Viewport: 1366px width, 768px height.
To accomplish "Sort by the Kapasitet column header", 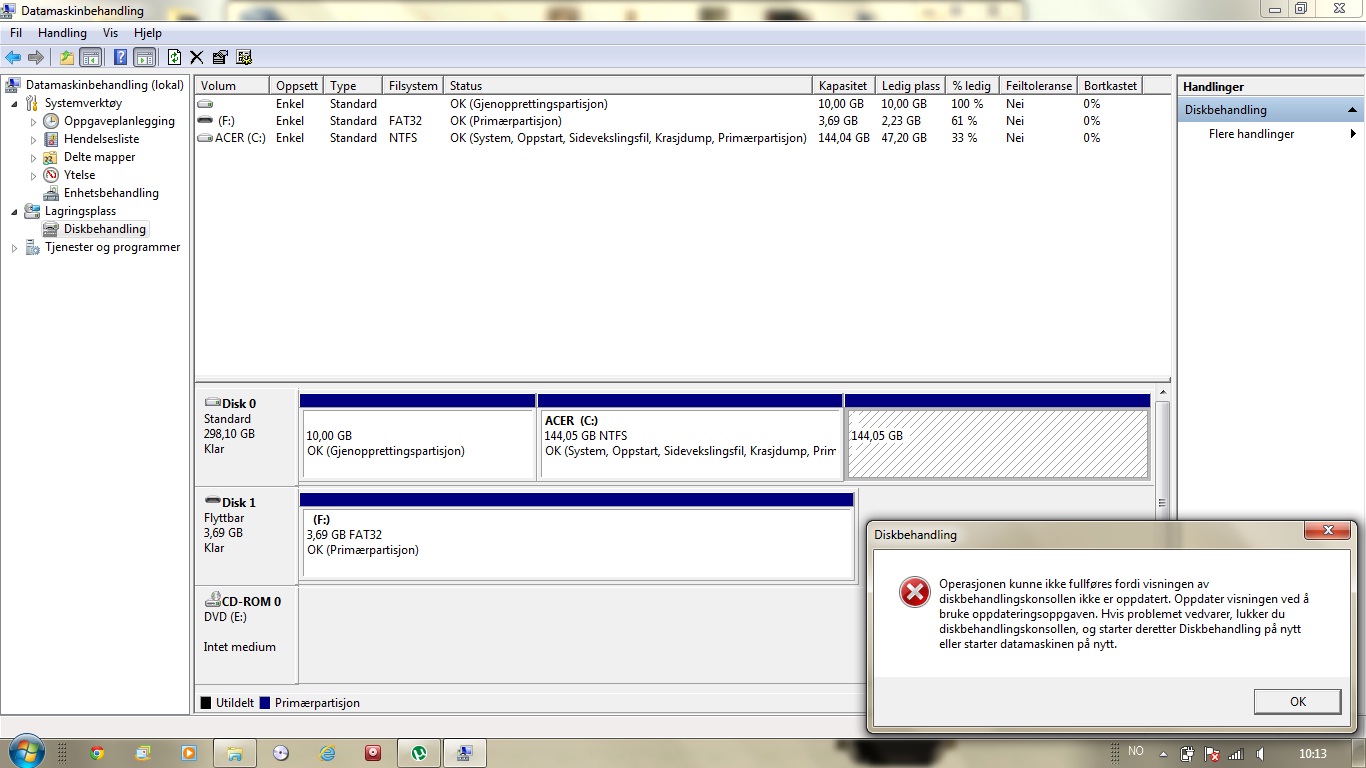I will (x=843, y=86).
